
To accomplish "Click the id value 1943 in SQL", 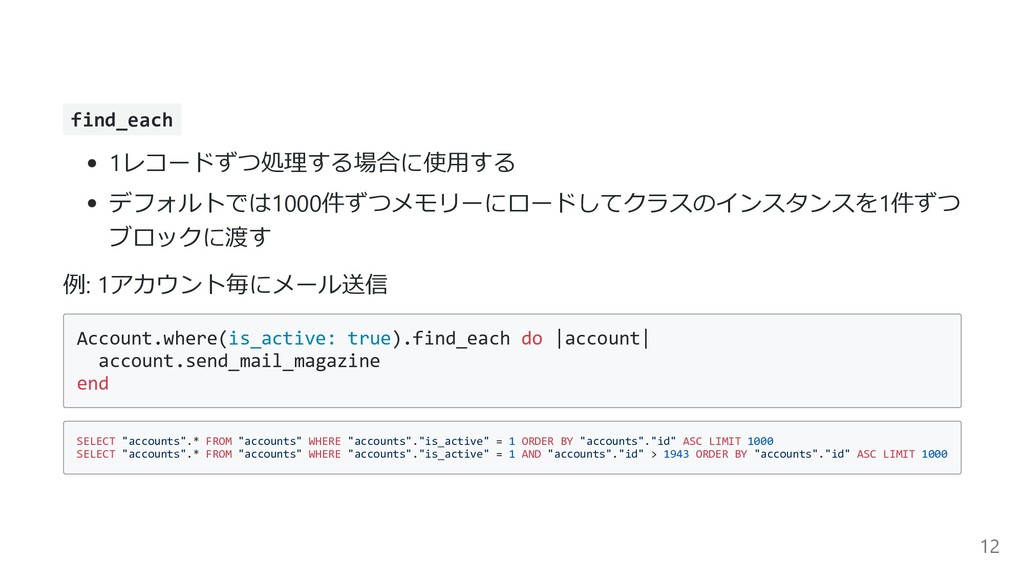I will tap(676, 455).
